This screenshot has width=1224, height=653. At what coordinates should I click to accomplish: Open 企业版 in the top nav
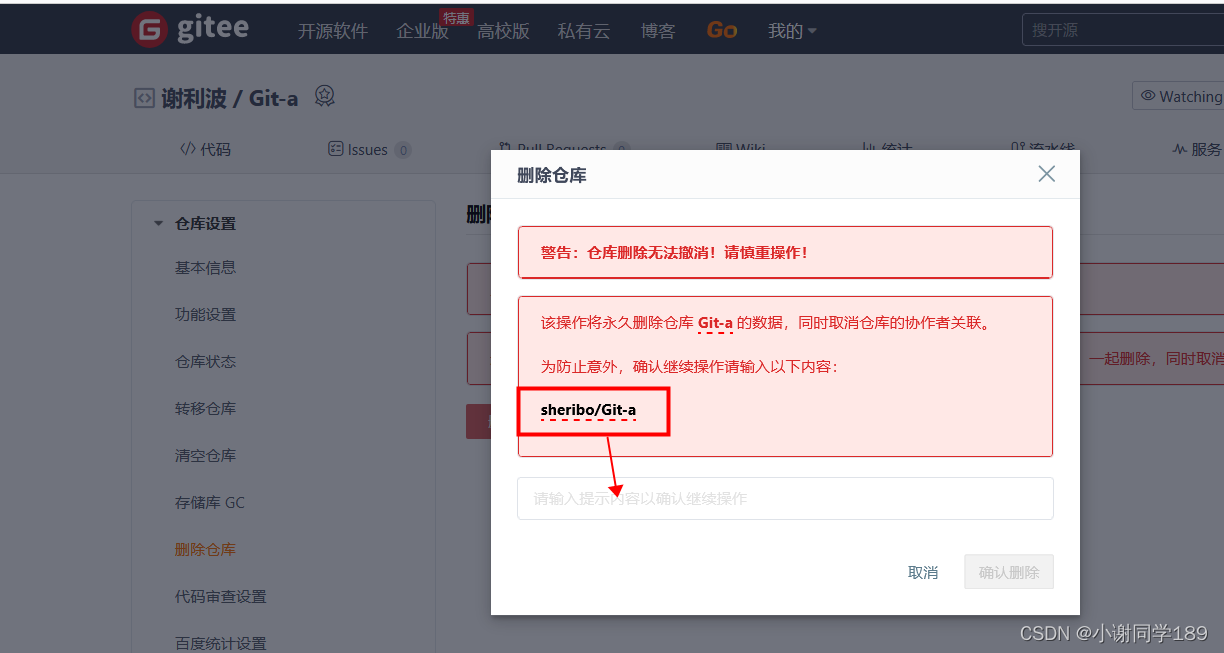[x=422, y=31]
